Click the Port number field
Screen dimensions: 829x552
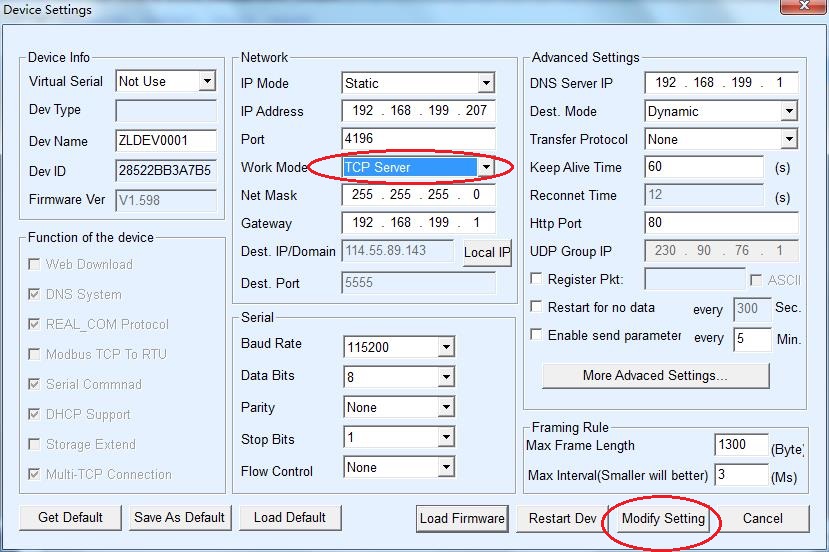click(x=418, y=139)
